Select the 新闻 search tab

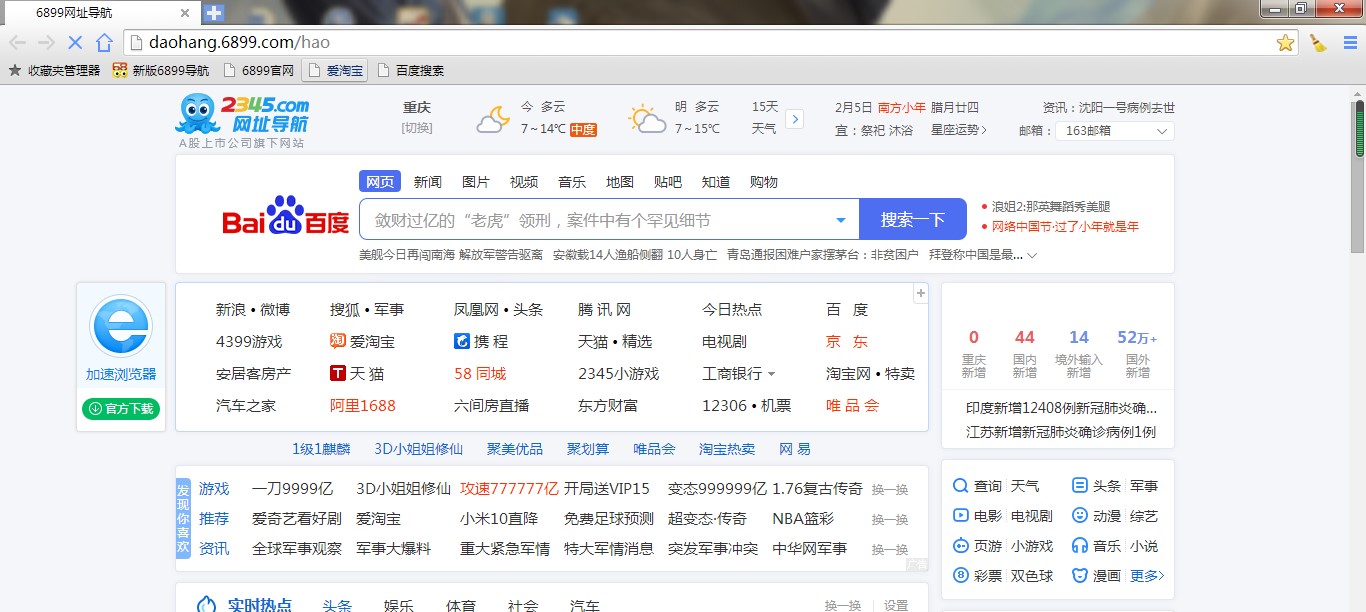click(x=427, y=182)
